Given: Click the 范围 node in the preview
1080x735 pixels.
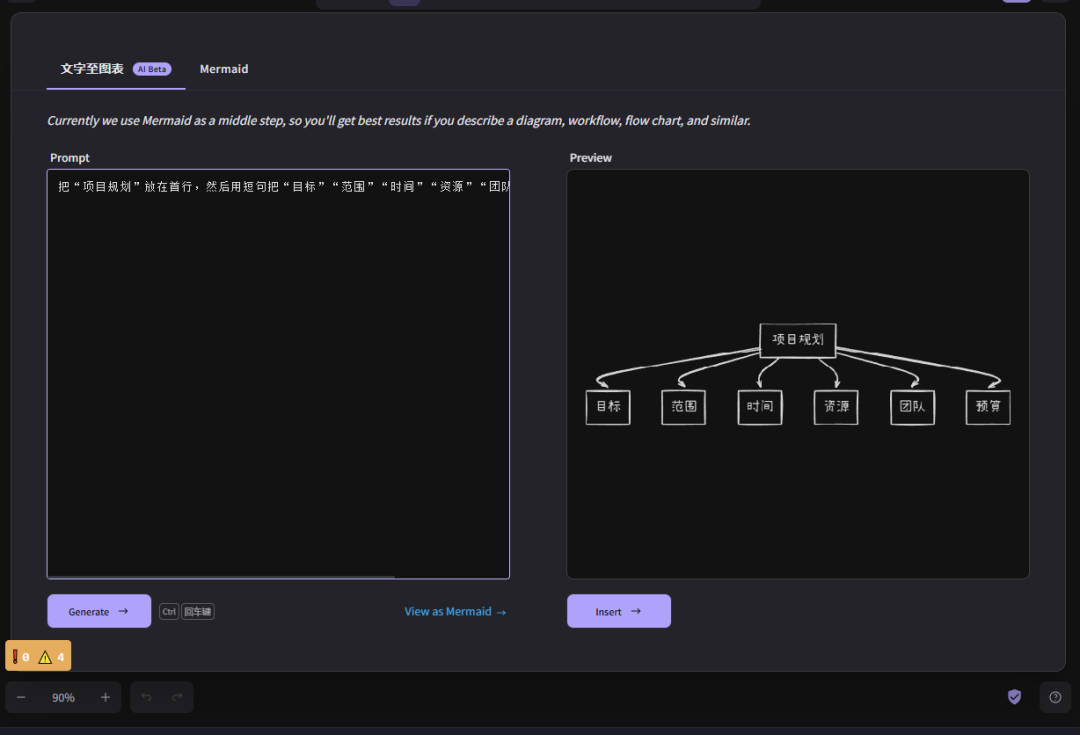Looking at the screenshot, I should click(684, 407).
